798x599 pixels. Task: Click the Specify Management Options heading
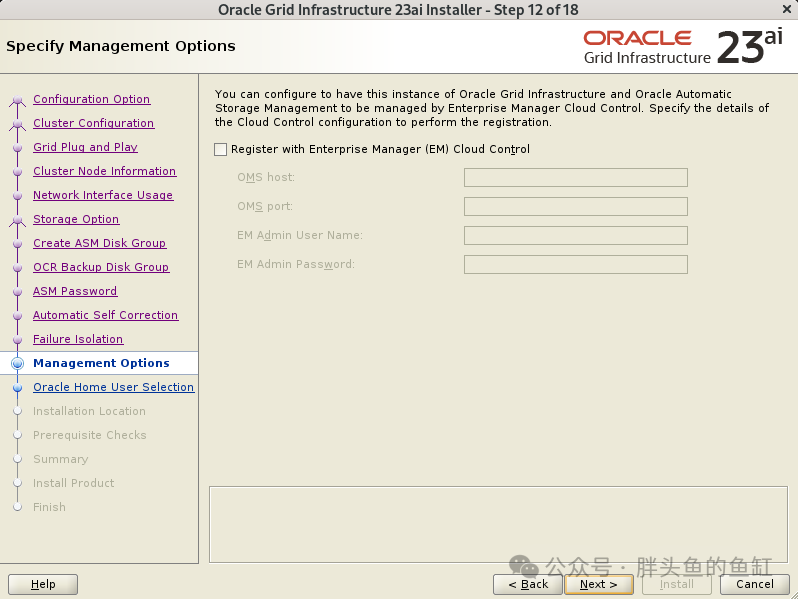point(121,46)
